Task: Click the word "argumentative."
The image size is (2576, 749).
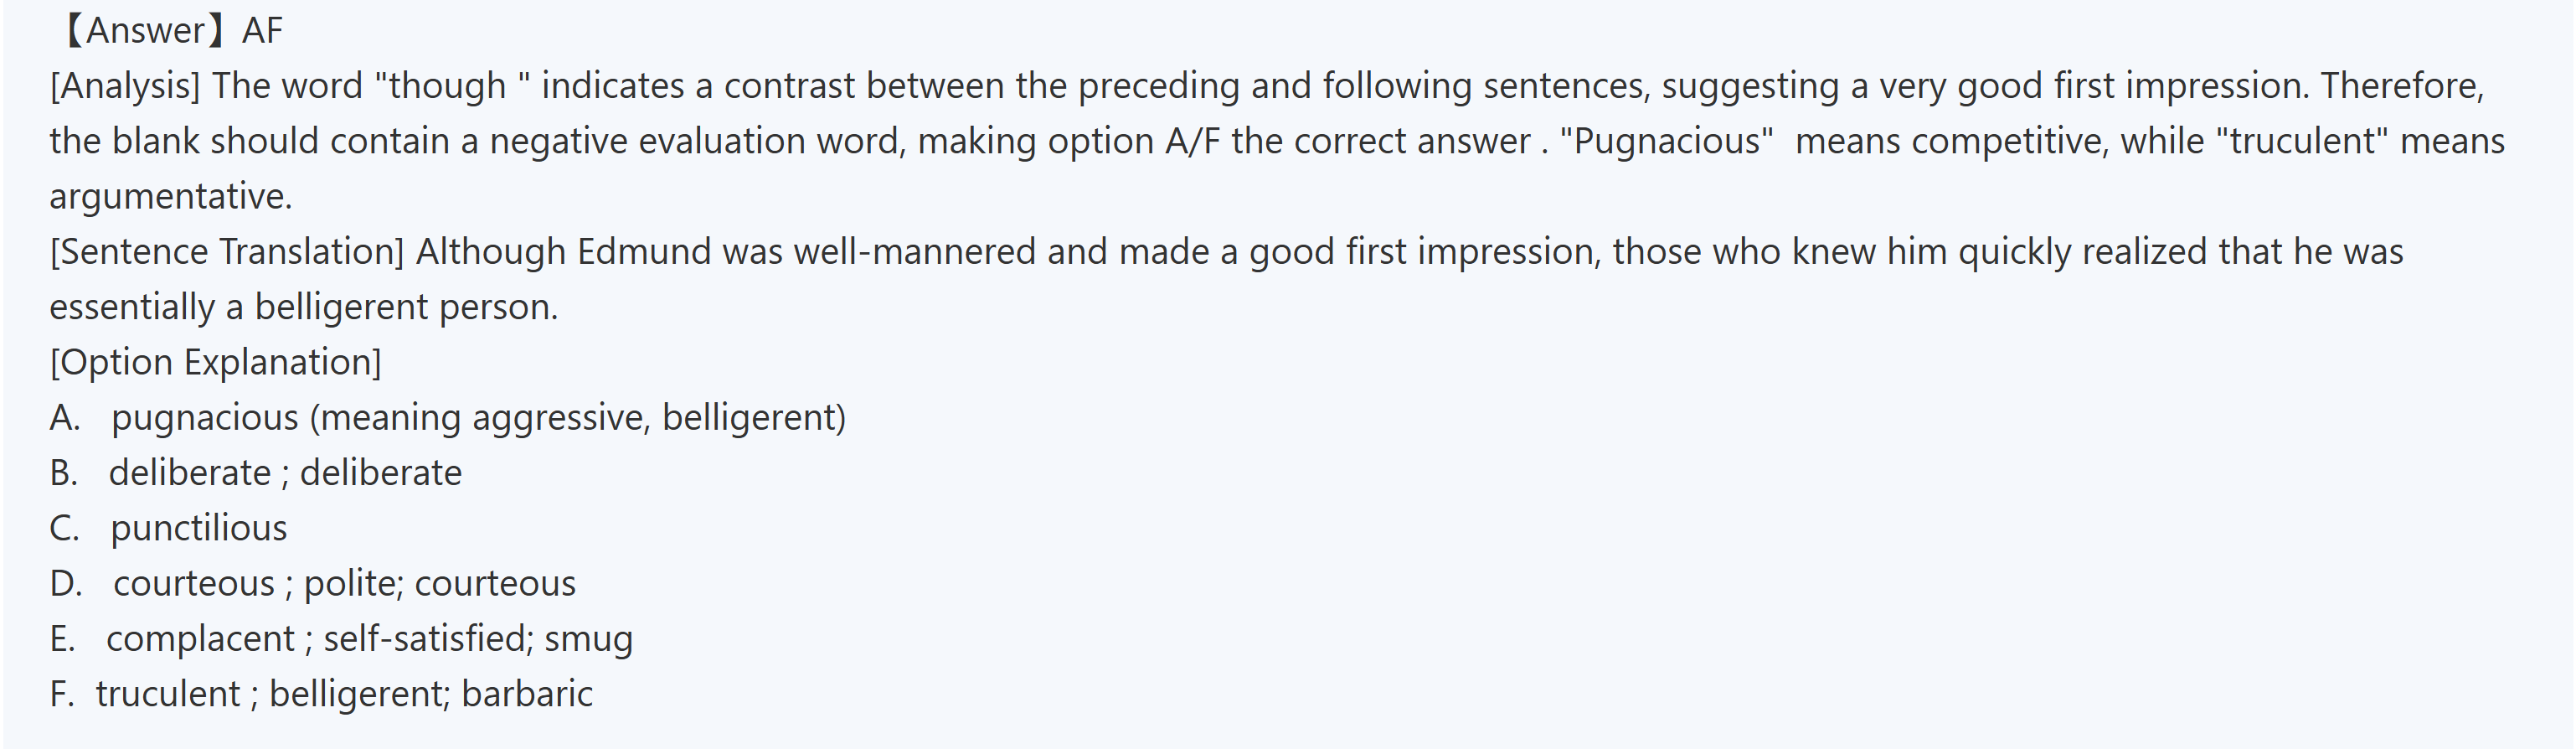Action: point(170,197)
